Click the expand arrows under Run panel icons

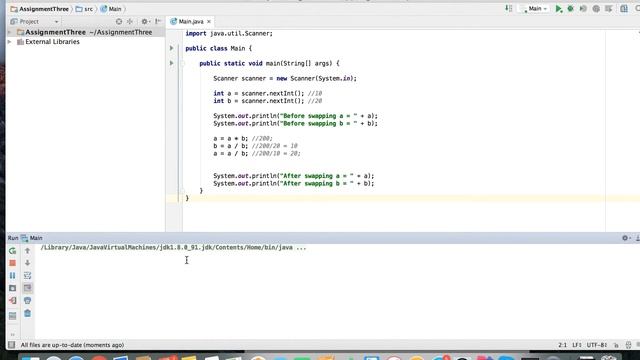[13, 335]
